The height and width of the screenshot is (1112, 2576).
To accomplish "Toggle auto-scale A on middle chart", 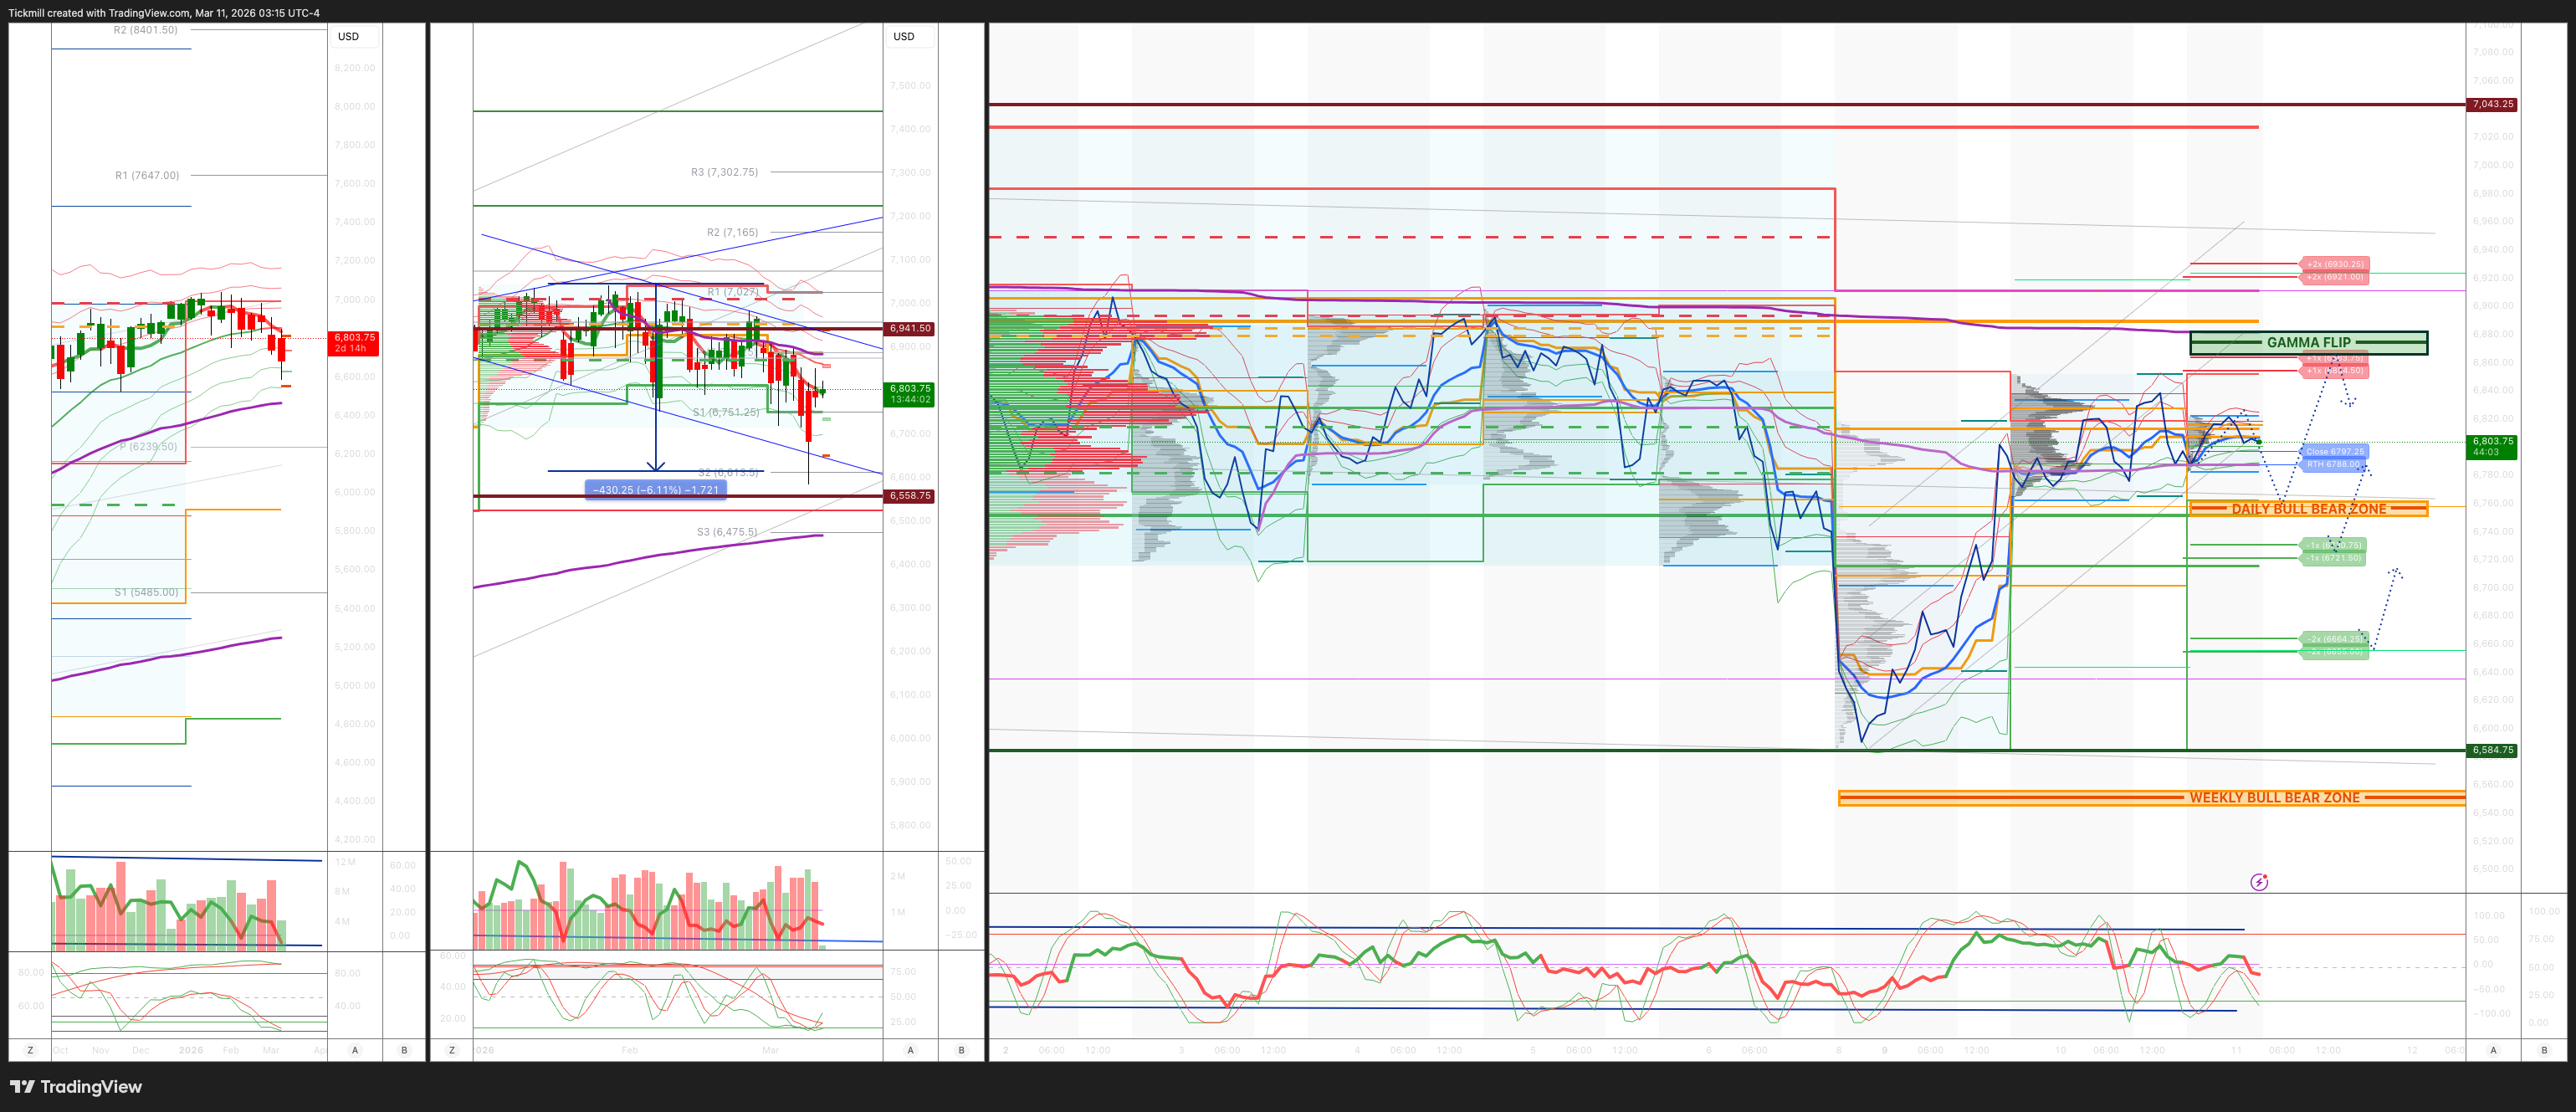I will pos(910,1050).
